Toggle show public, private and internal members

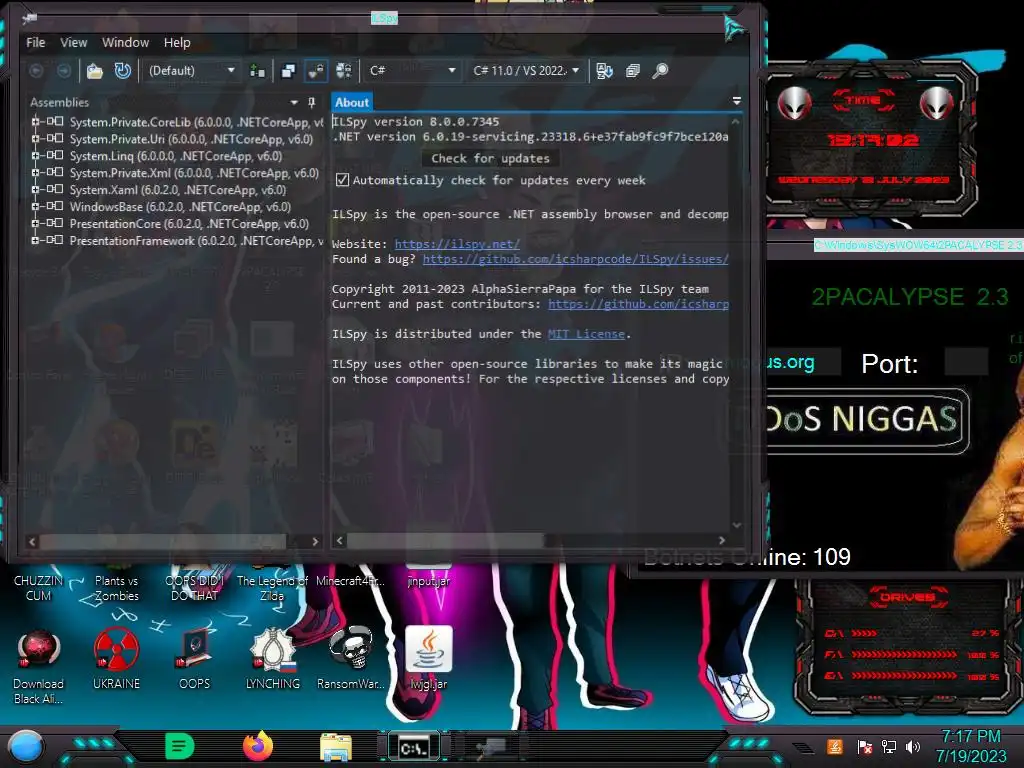pos(316,71)
